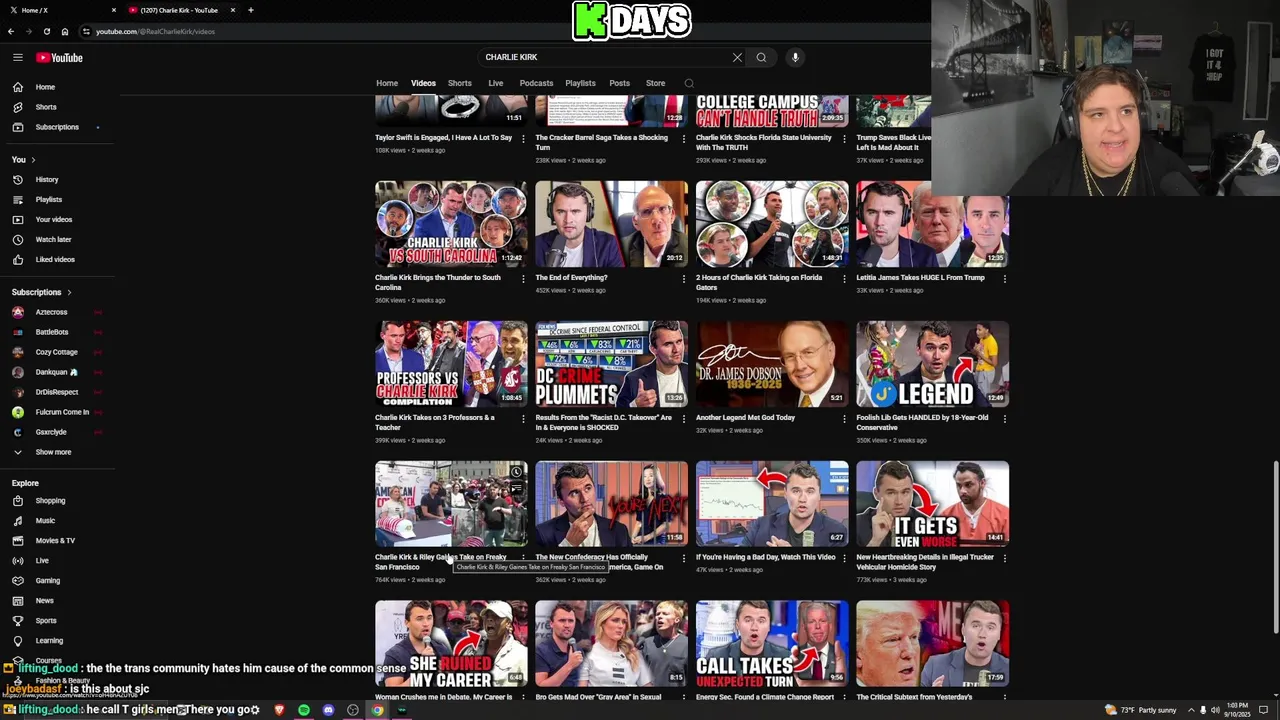1280x720 pixels.
Task: Go back in browser history
Action: [11, 31]
